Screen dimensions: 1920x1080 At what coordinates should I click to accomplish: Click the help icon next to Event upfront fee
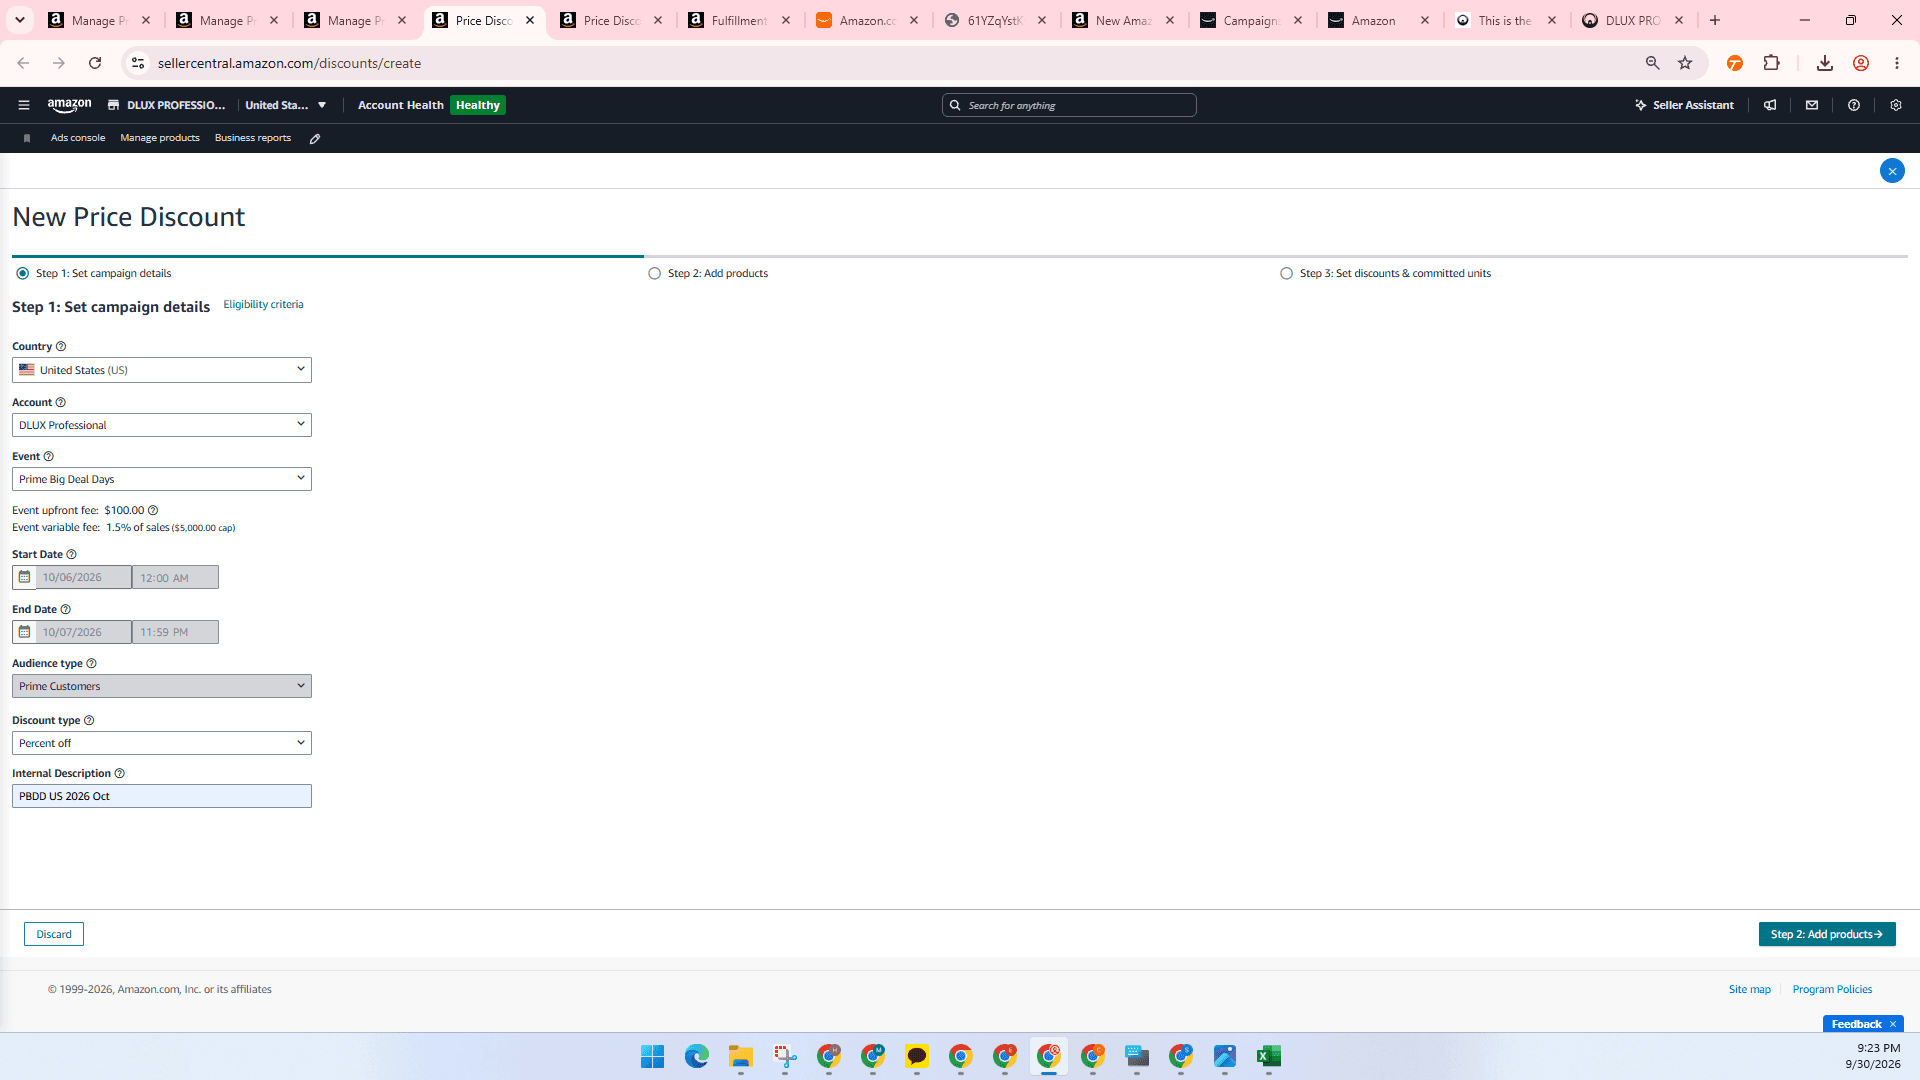(153, 511)
